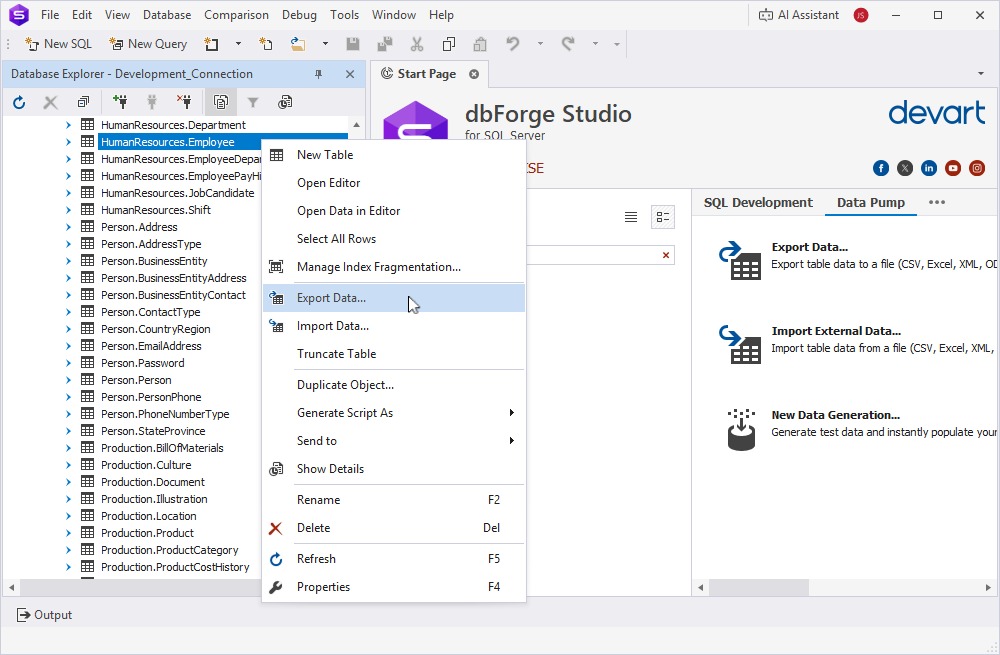Switch to plain list view on Start Page
The width and height of the screenshot is (1000, 655).
631,217
